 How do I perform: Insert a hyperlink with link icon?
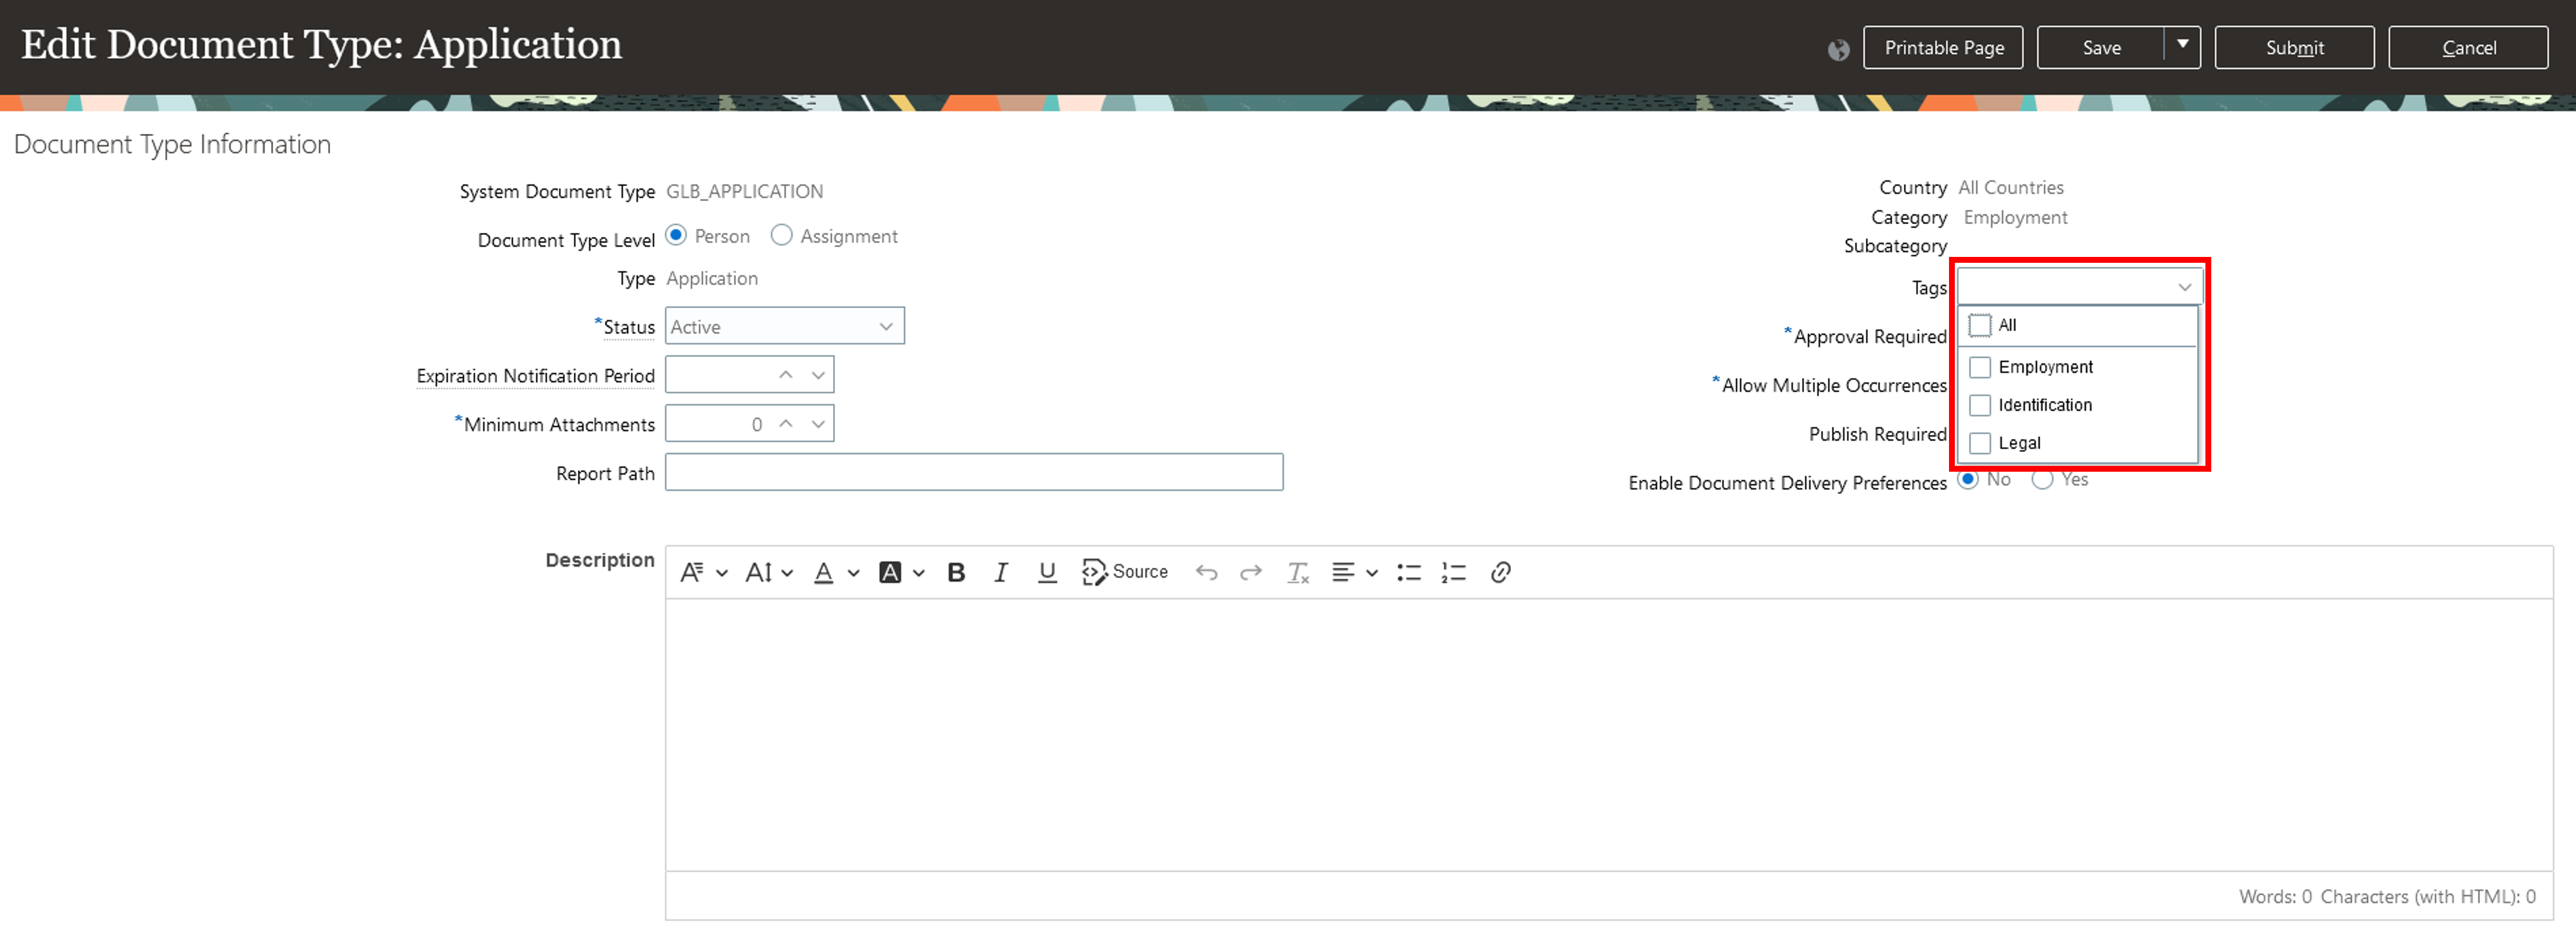(1499, 572)
